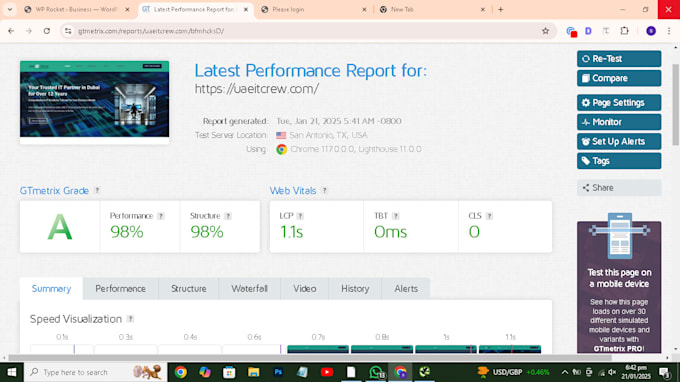Open the Chrome profile avatar
The width and height of the screenshot is (680, 382).
pyautogui.click(x=651, y=31)
